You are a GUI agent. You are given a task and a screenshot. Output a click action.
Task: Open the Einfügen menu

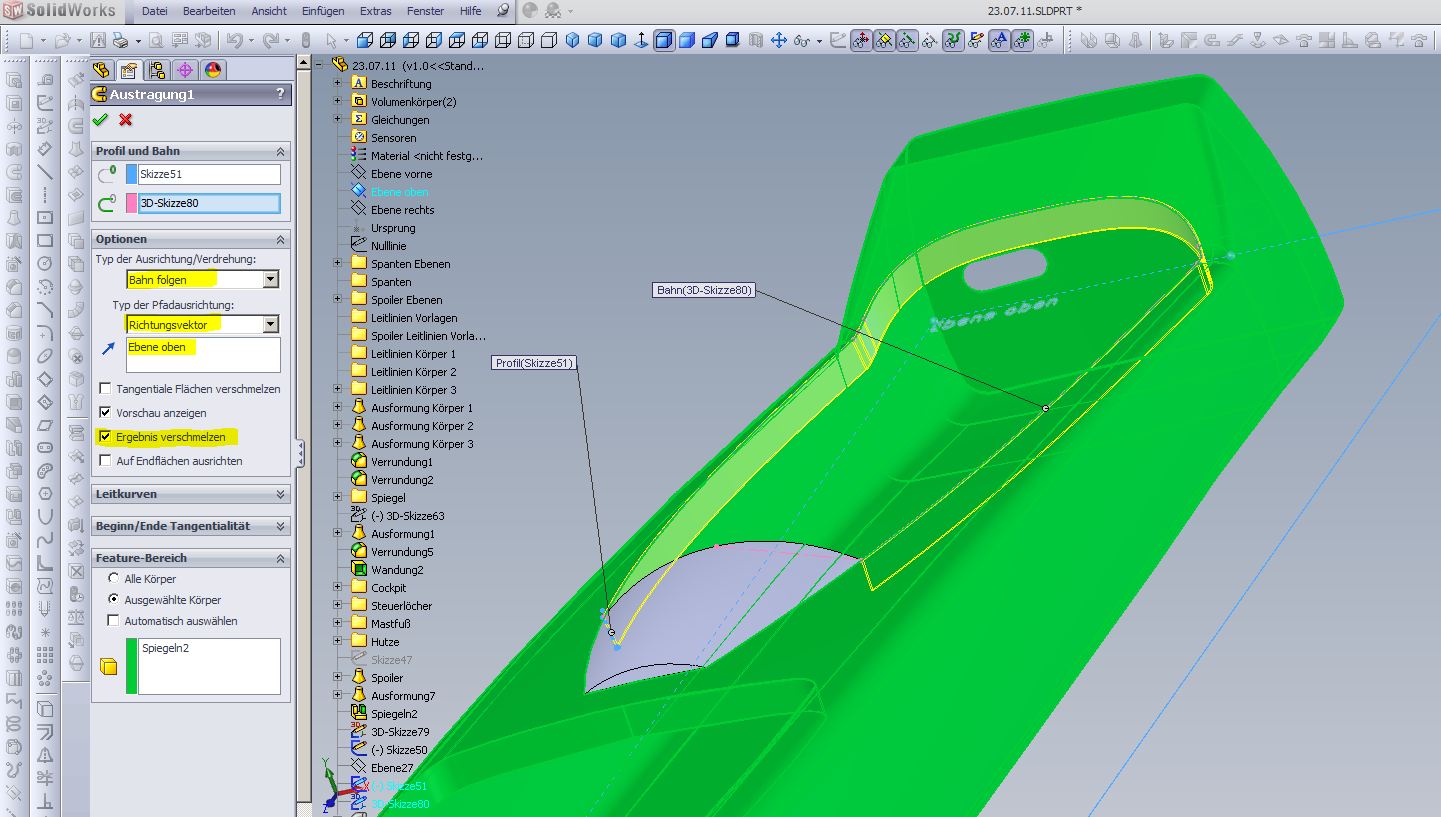pos(322,11)
